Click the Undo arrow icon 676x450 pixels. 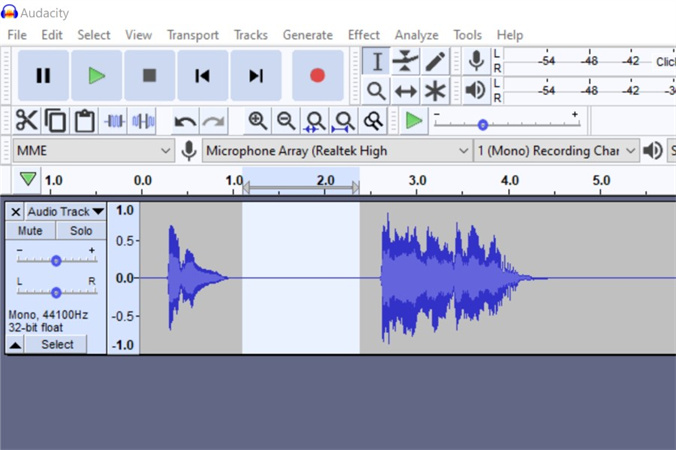pyautogui.click(x=185, y=121)
